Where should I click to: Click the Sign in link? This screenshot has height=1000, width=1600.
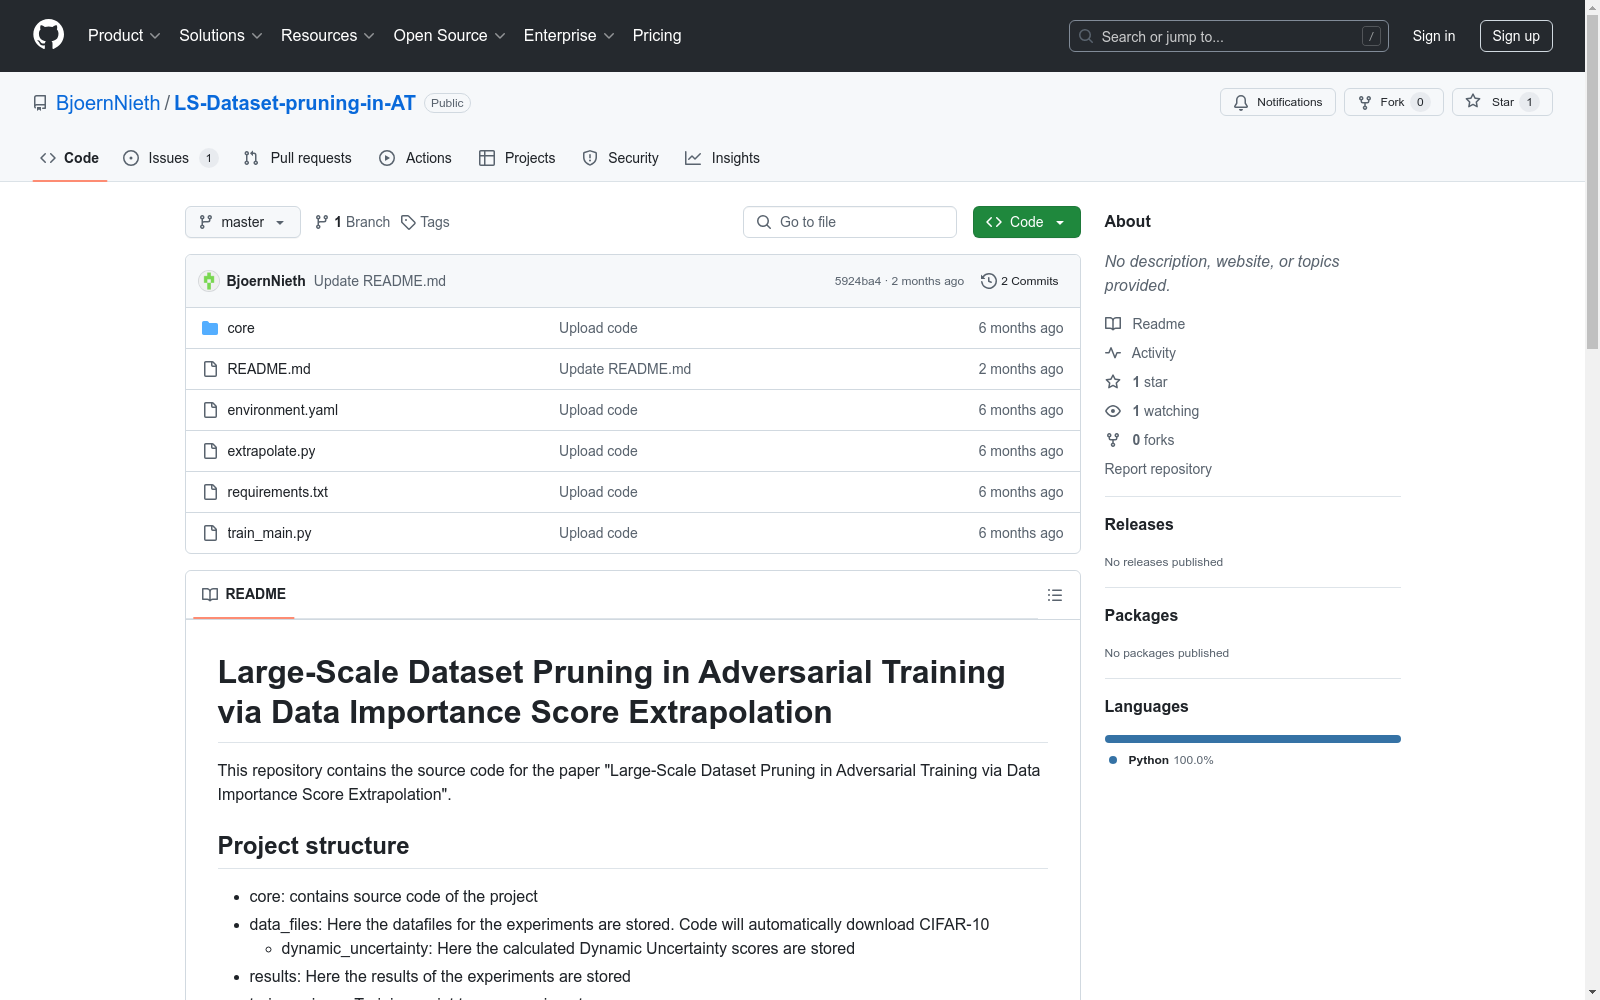point(1434,36)
